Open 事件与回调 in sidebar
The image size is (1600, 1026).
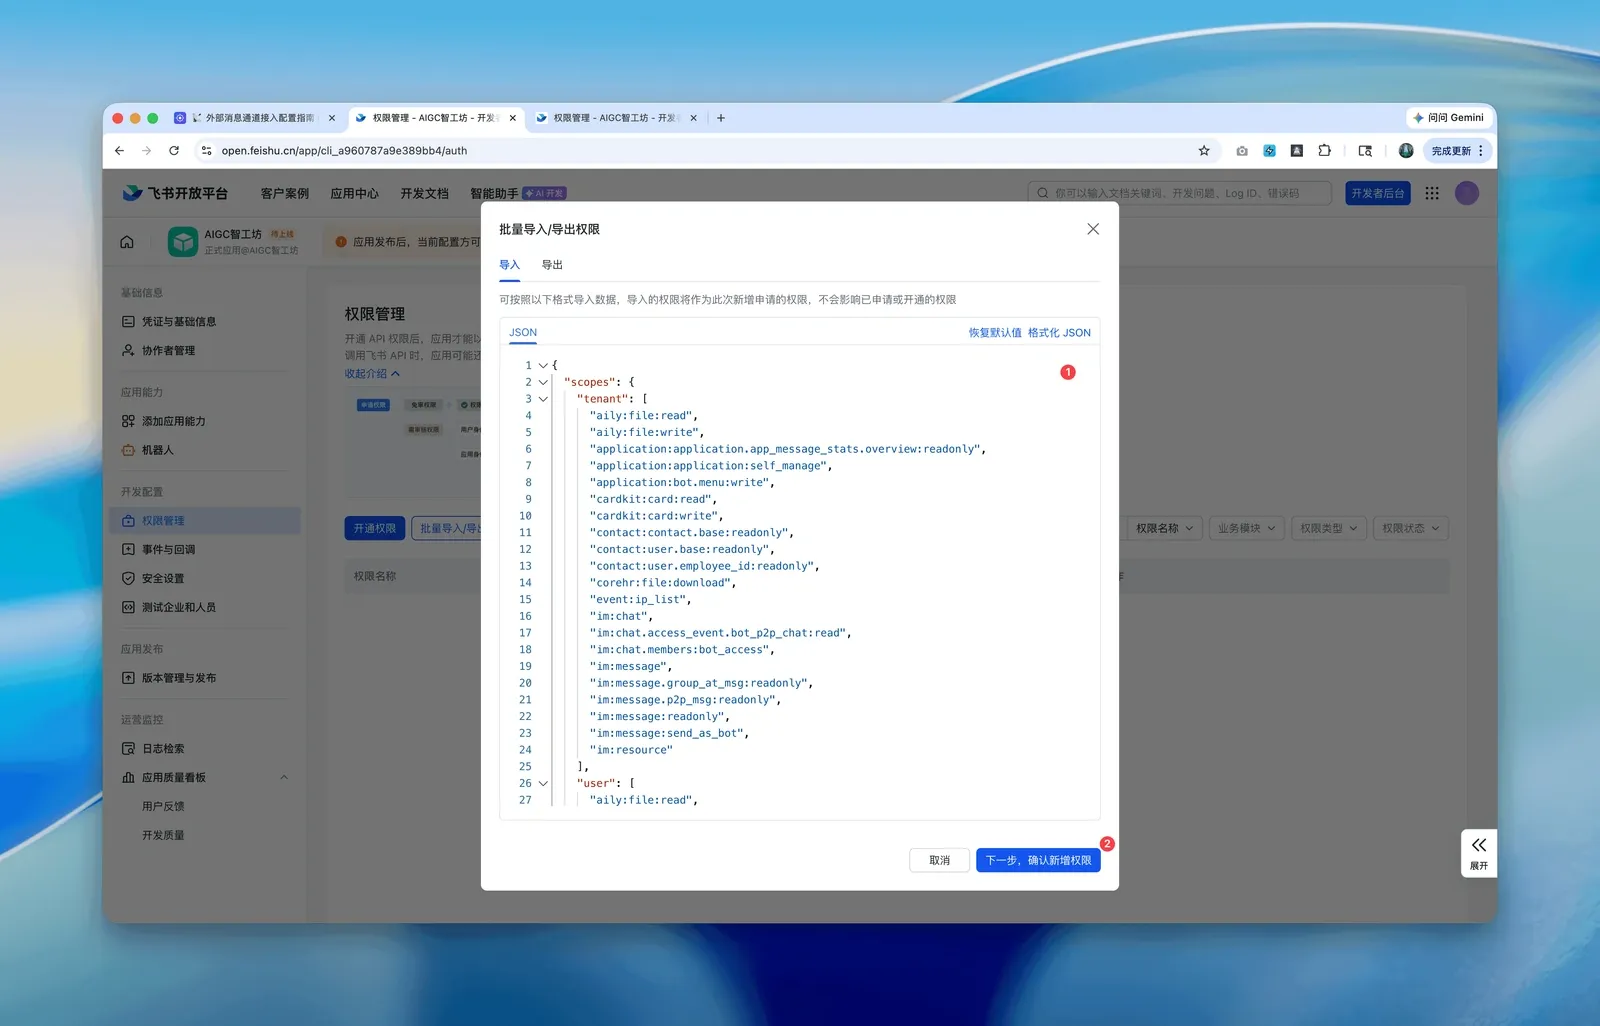[x=168, y=550]
